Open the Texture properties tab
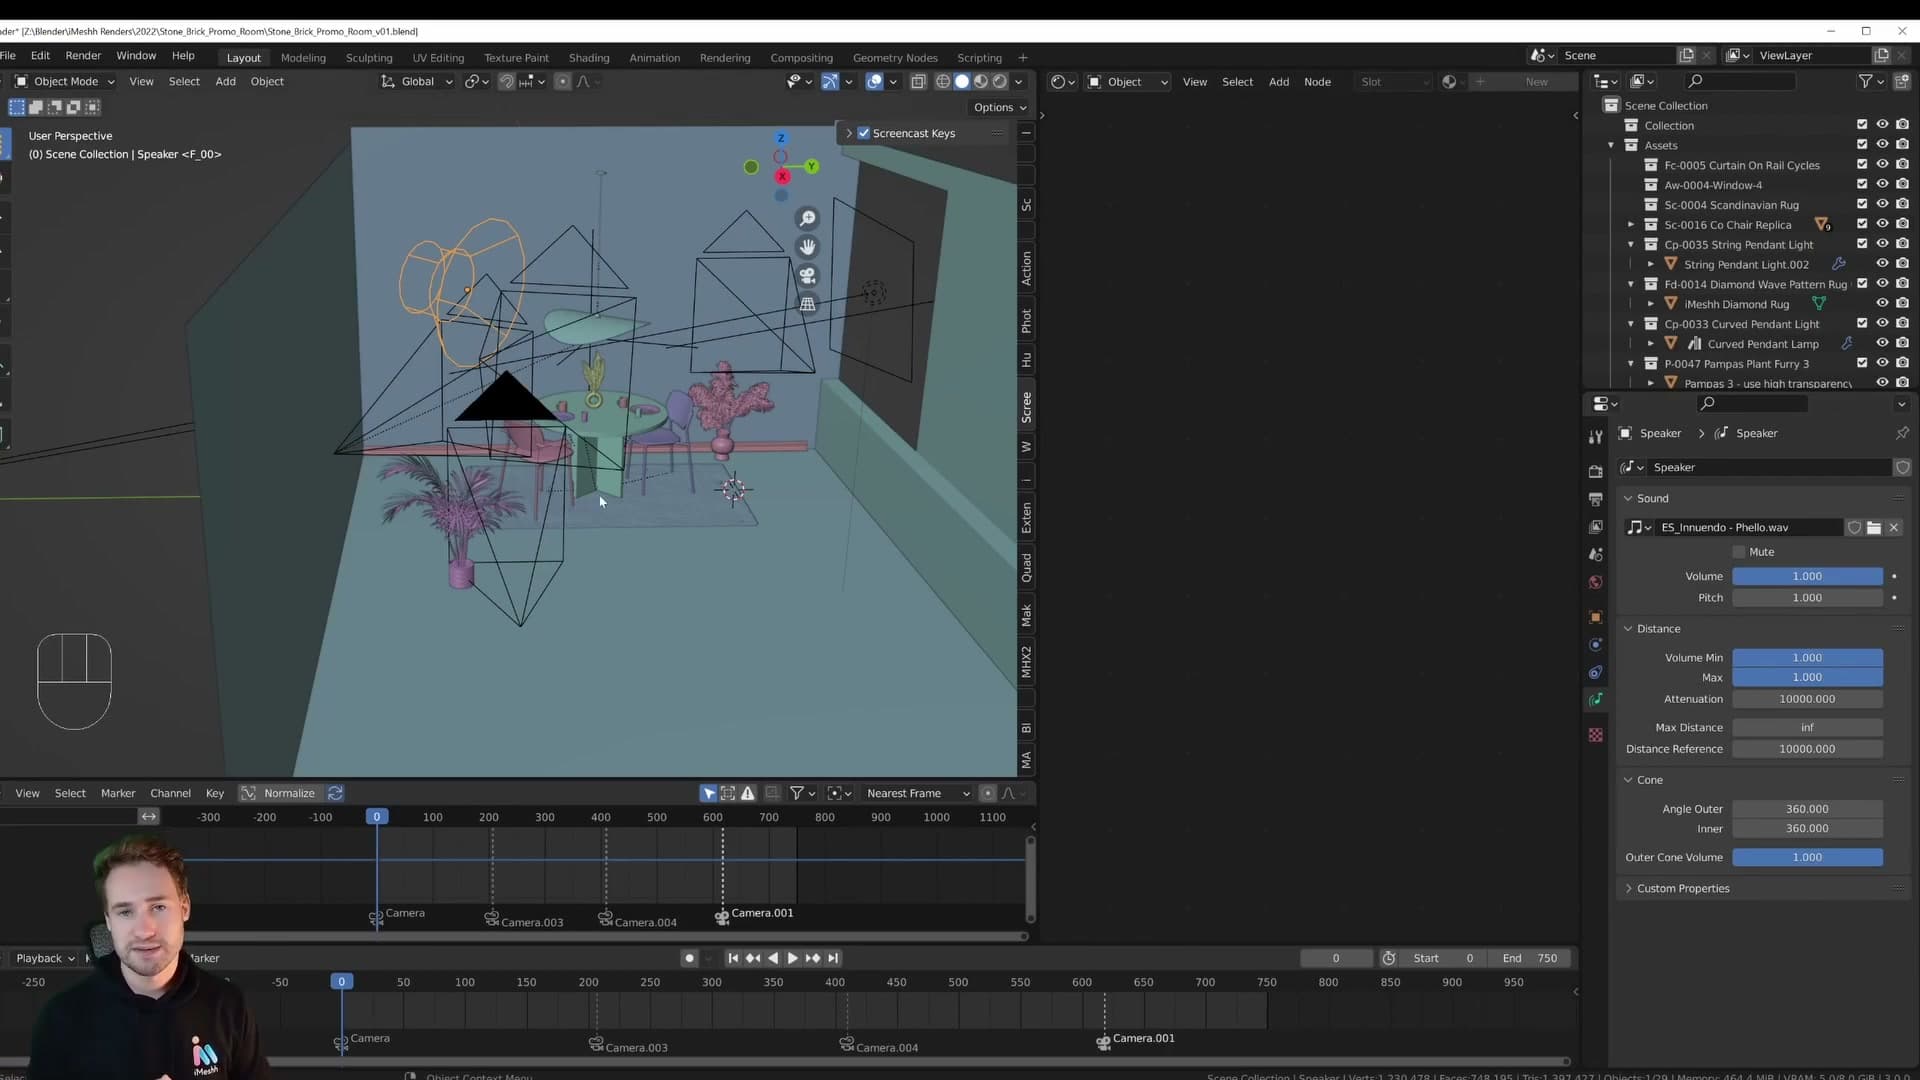The height and width of the screenshot is (1080, 1920). pos(1595,735)
